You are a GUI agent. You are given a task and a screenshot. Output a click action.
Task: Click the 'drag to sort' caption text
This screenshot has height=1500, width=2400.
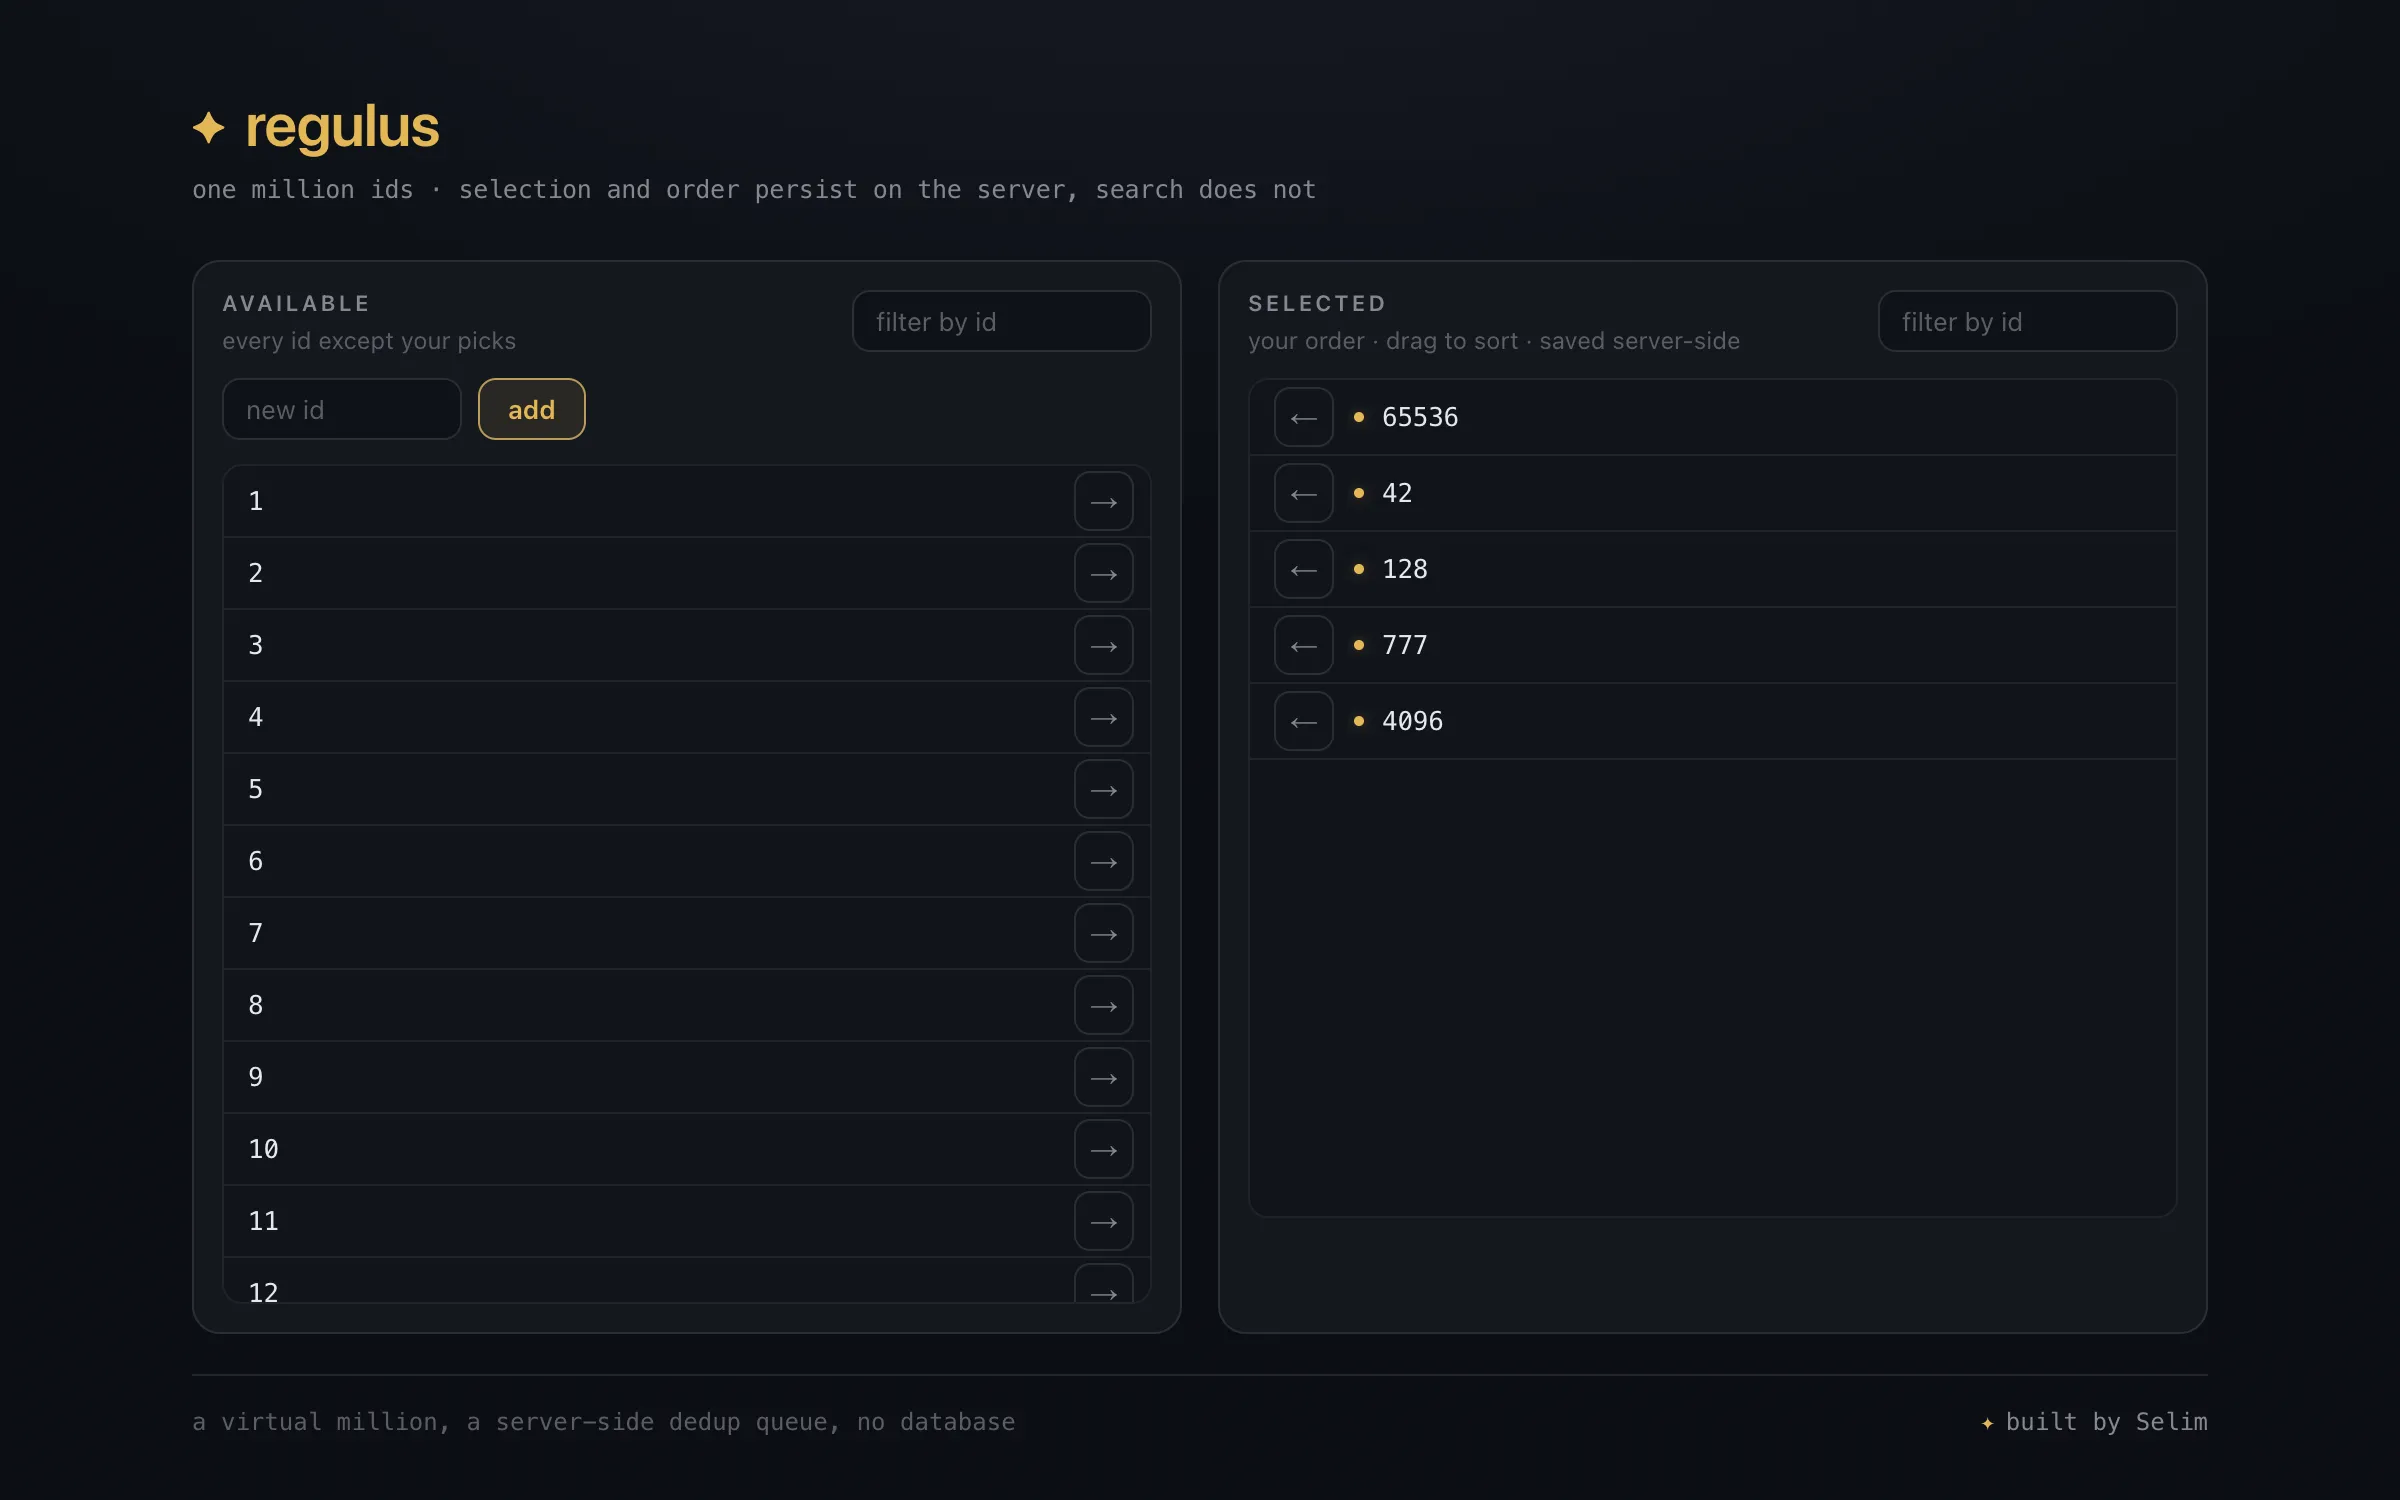tap(1452, 341)
